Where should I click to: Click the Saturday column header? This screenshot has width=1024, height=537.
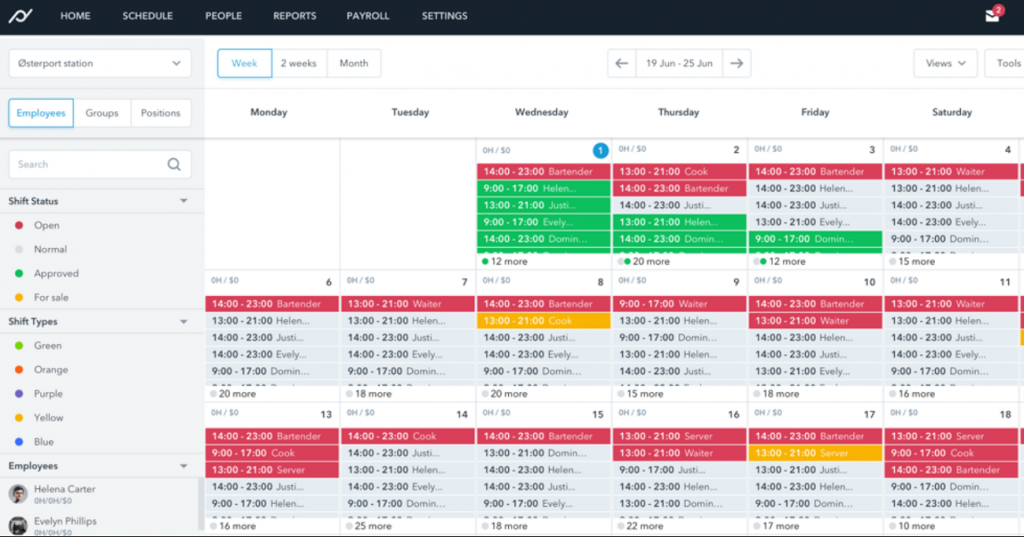click(952, 112)
